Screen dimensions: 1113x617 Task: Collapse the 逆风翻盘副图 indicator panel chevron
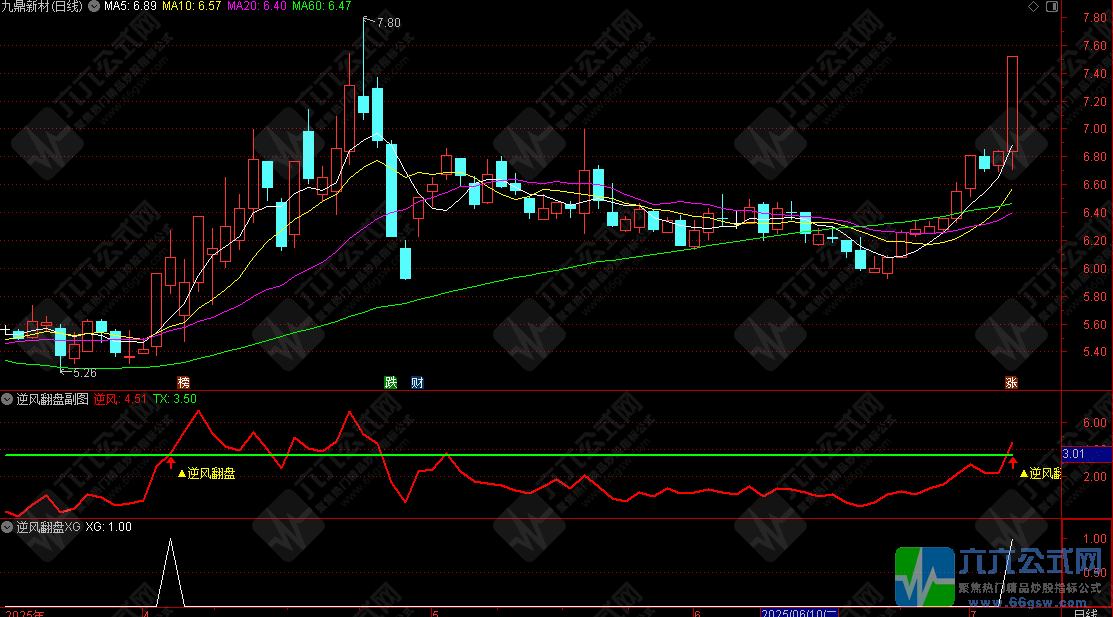8,399
